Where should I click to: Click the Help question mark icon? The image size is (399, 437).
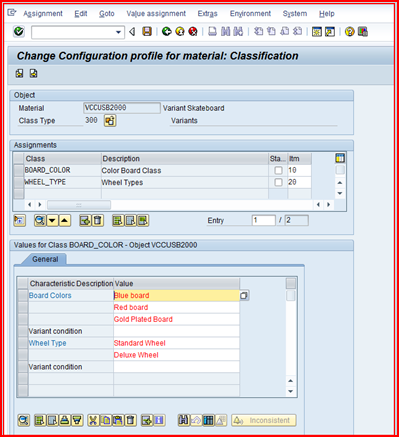coord(350,32)
